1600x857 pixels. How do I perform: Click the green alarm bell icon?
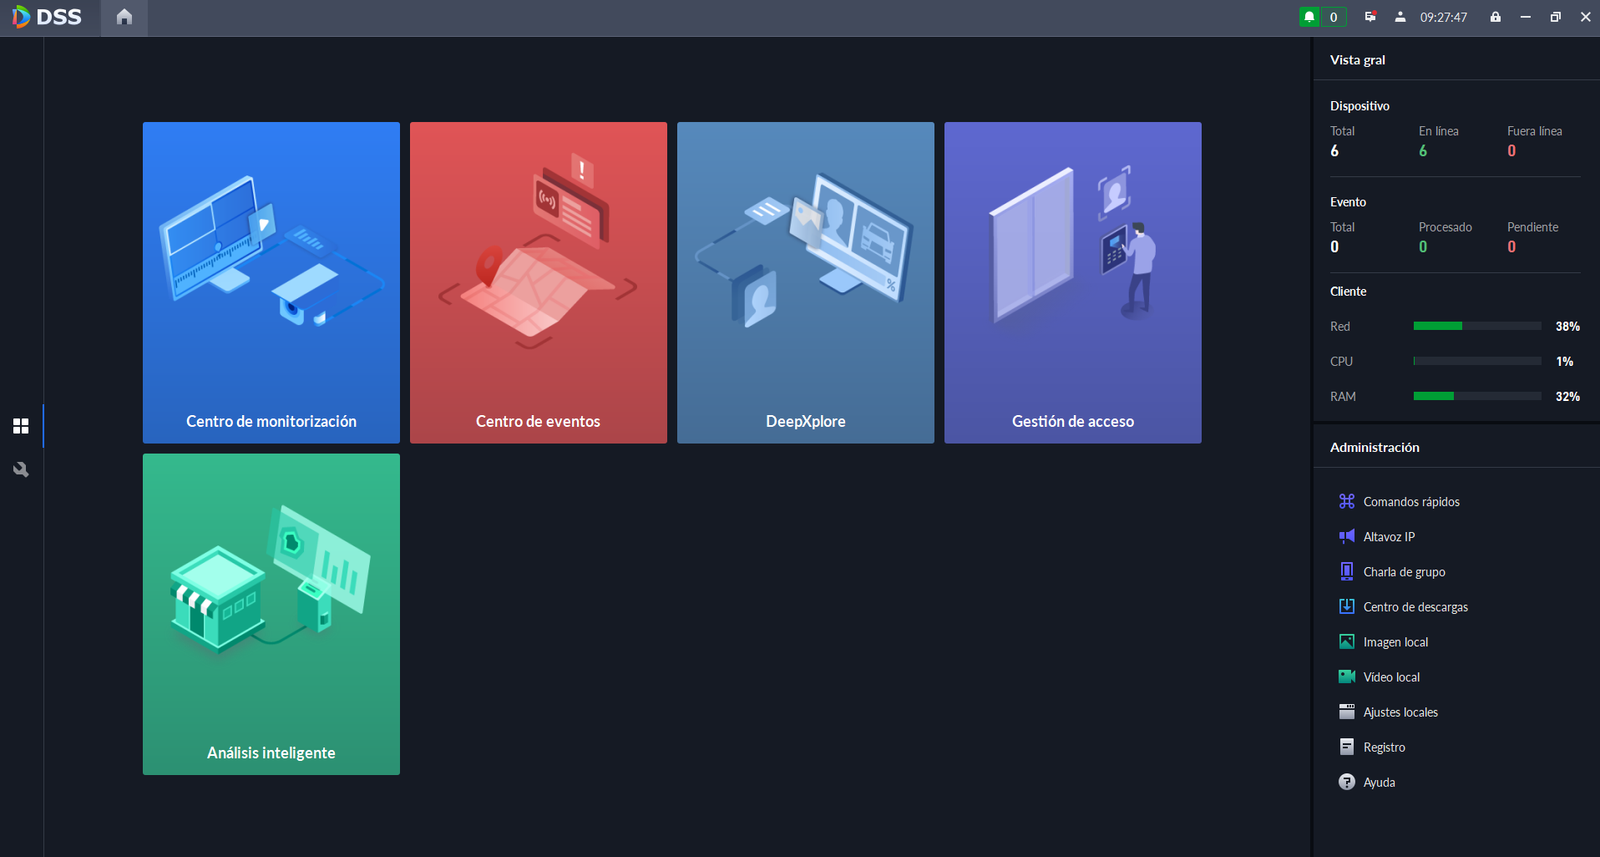(1309, 17)
